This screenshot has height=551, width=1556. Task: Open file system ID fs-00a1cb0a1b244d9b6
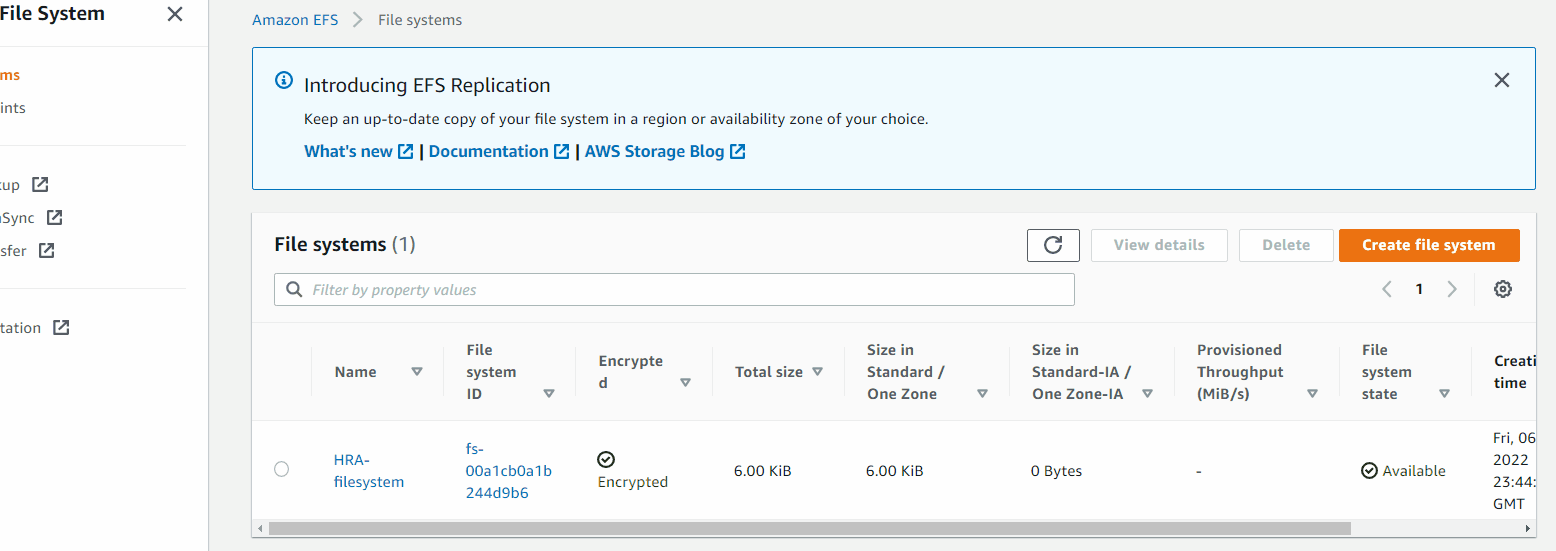point(509,471)
